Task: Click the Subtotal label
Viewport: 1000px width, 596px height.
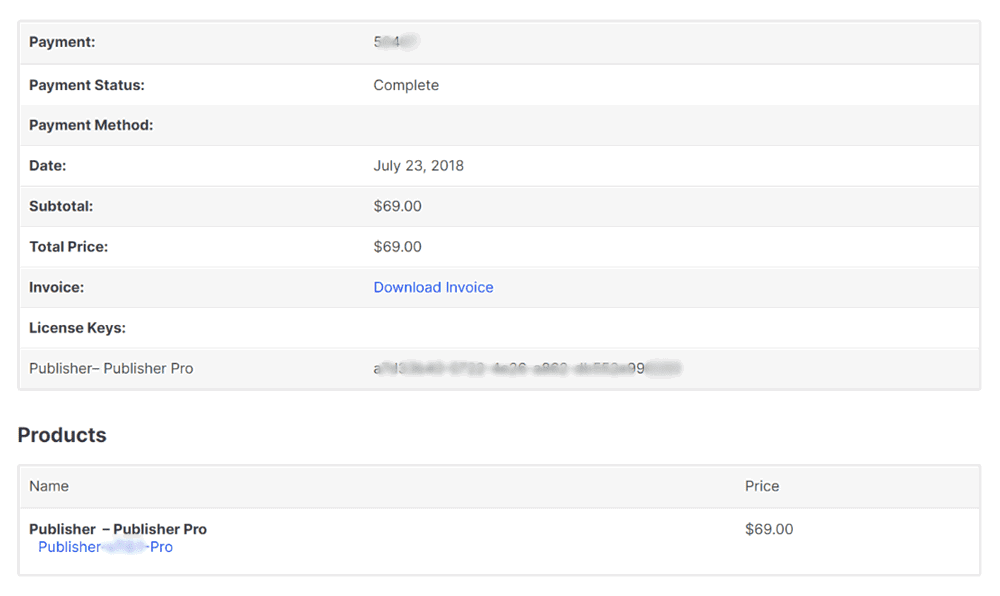Action: click(60, 206)
